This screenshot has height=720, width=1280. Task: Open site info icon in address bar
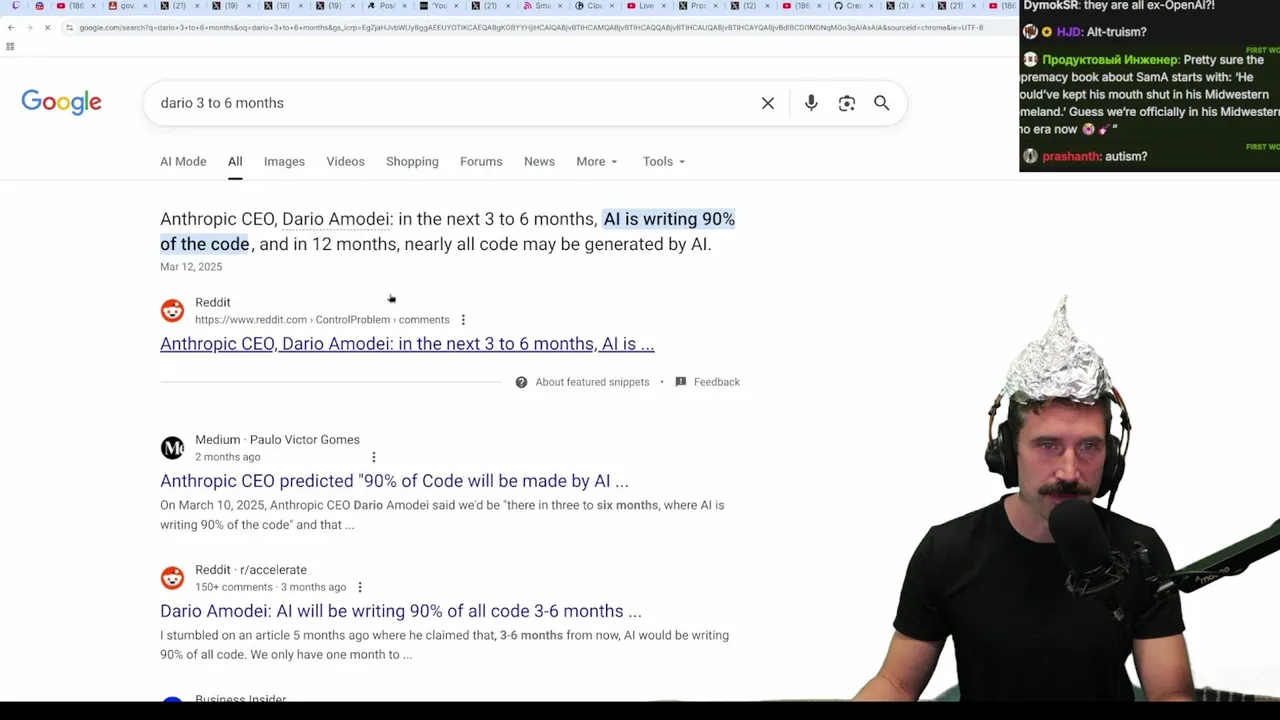point(69,27)
